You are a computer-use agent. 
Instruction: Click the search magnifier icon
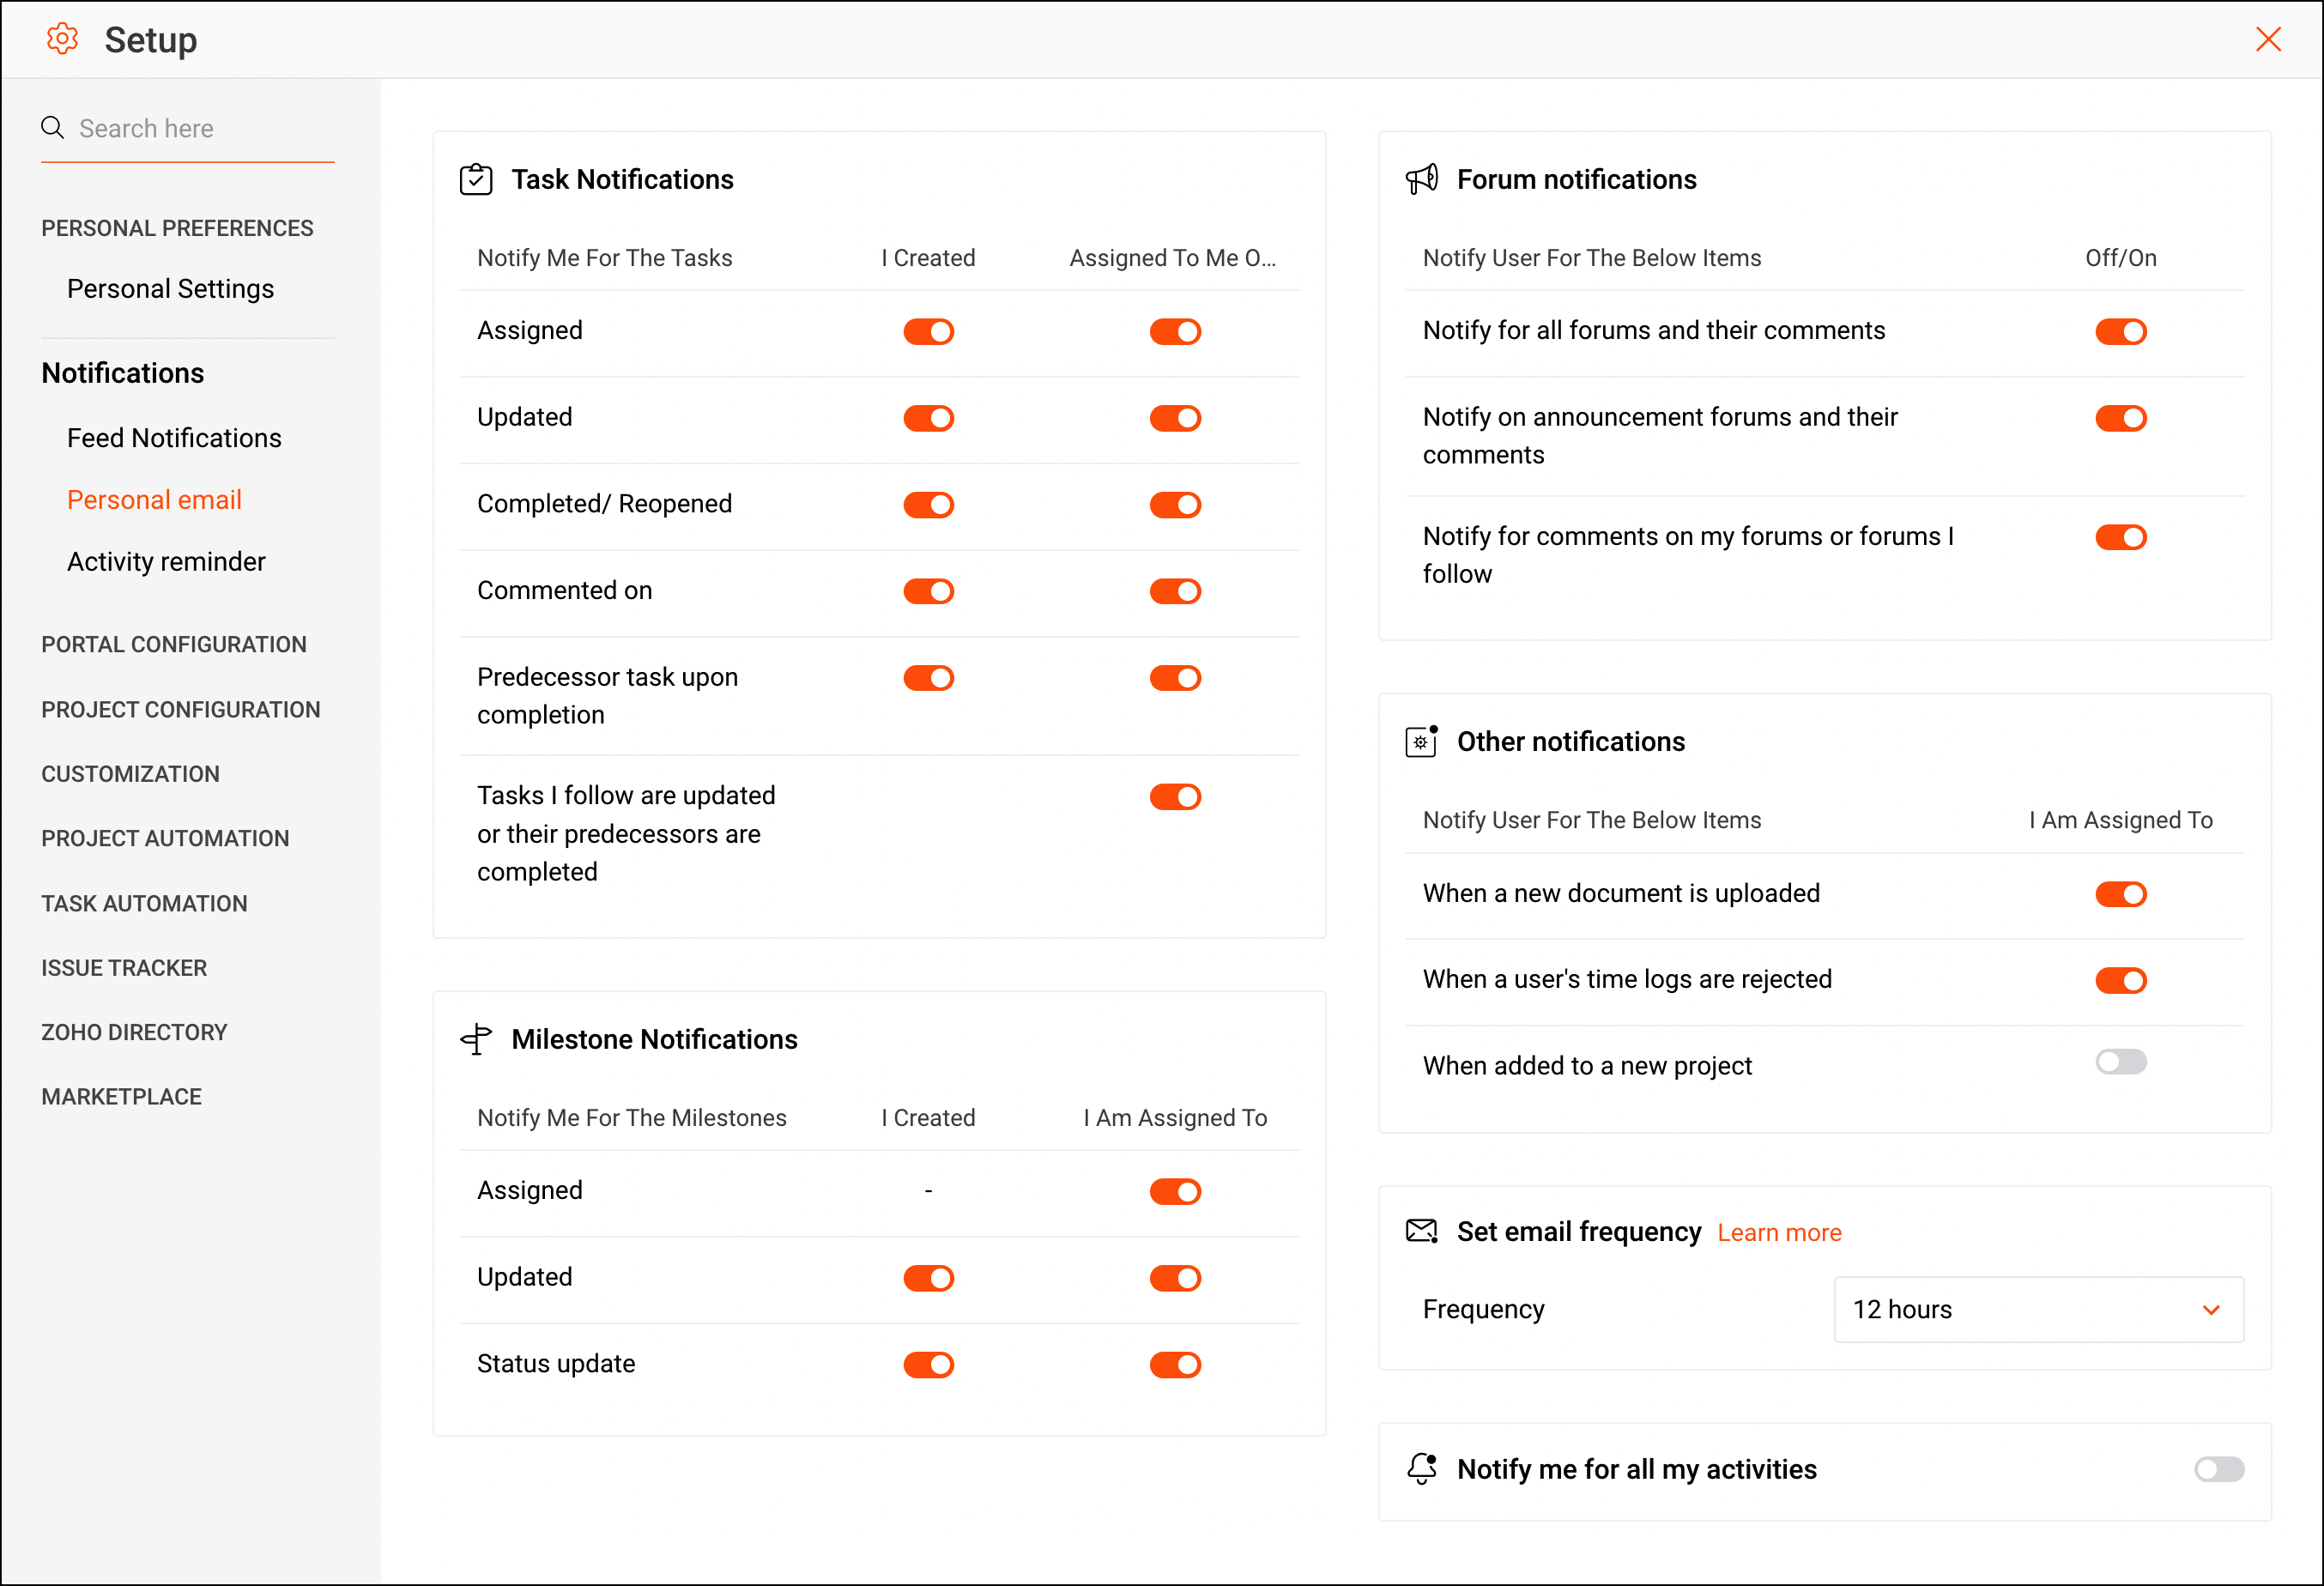52,128
